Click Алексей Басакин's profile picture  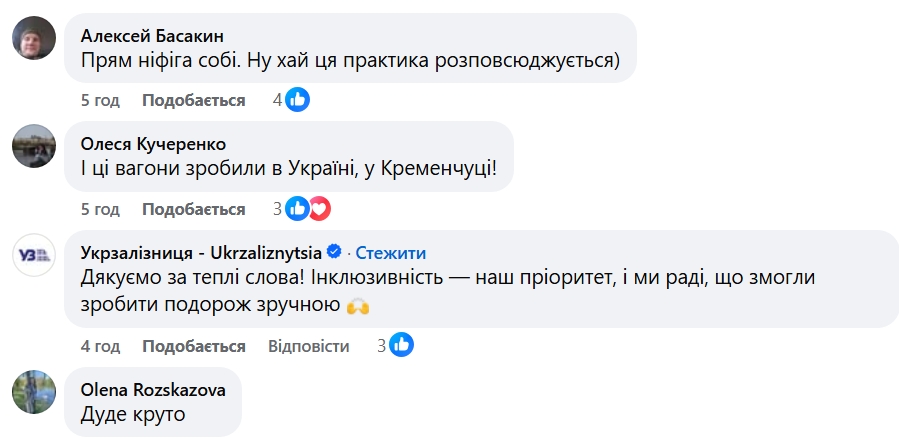click(x=32, y=39)
